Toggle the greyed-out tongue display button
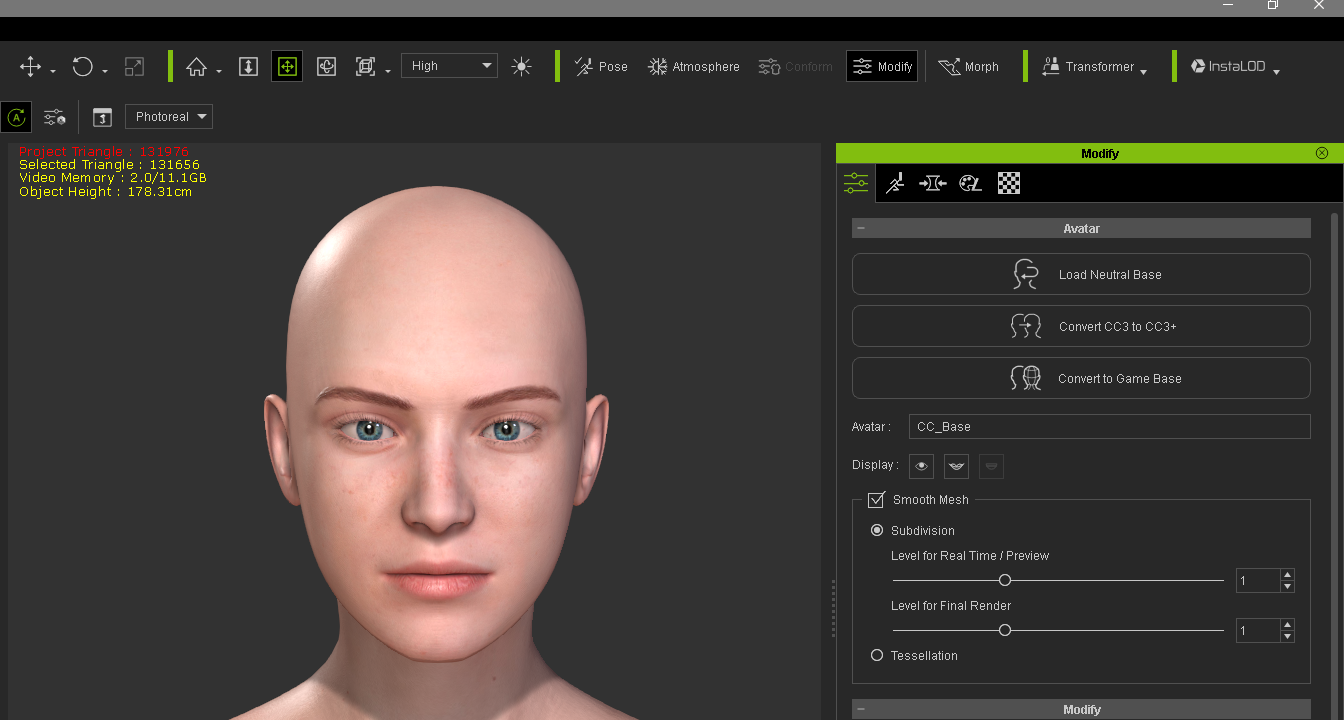The image size is (1344, 720). point(991,466)
